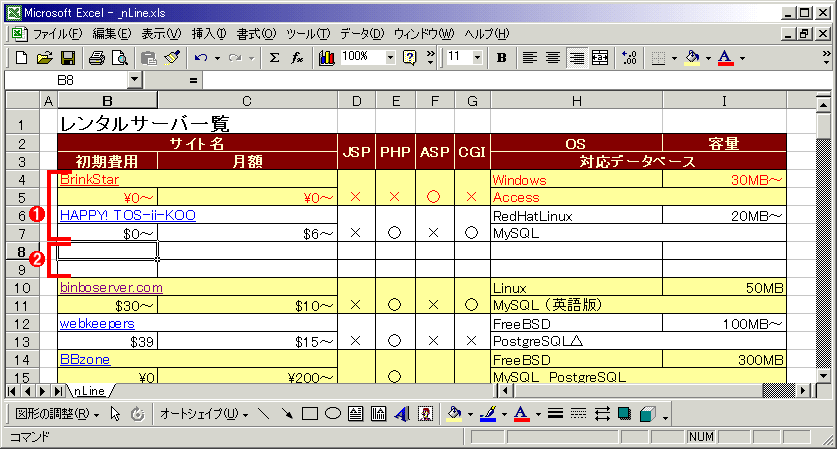Open the ファイル(F) menu

pyautogui.click(x=58, y=34)
